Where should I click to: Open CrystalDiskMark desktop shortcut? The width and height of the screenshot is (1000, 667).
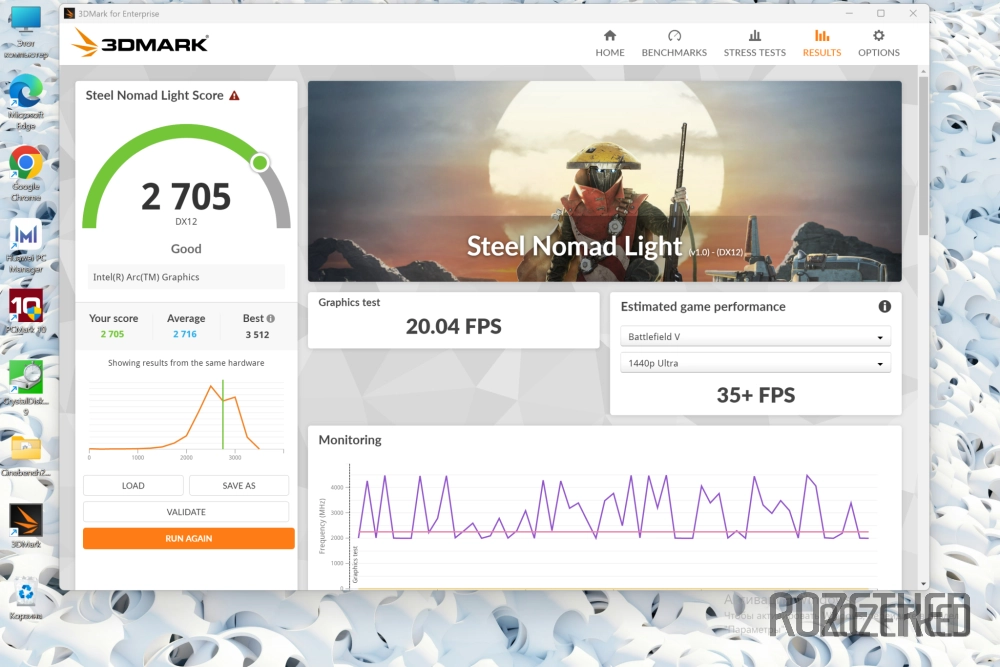point(25,378)
